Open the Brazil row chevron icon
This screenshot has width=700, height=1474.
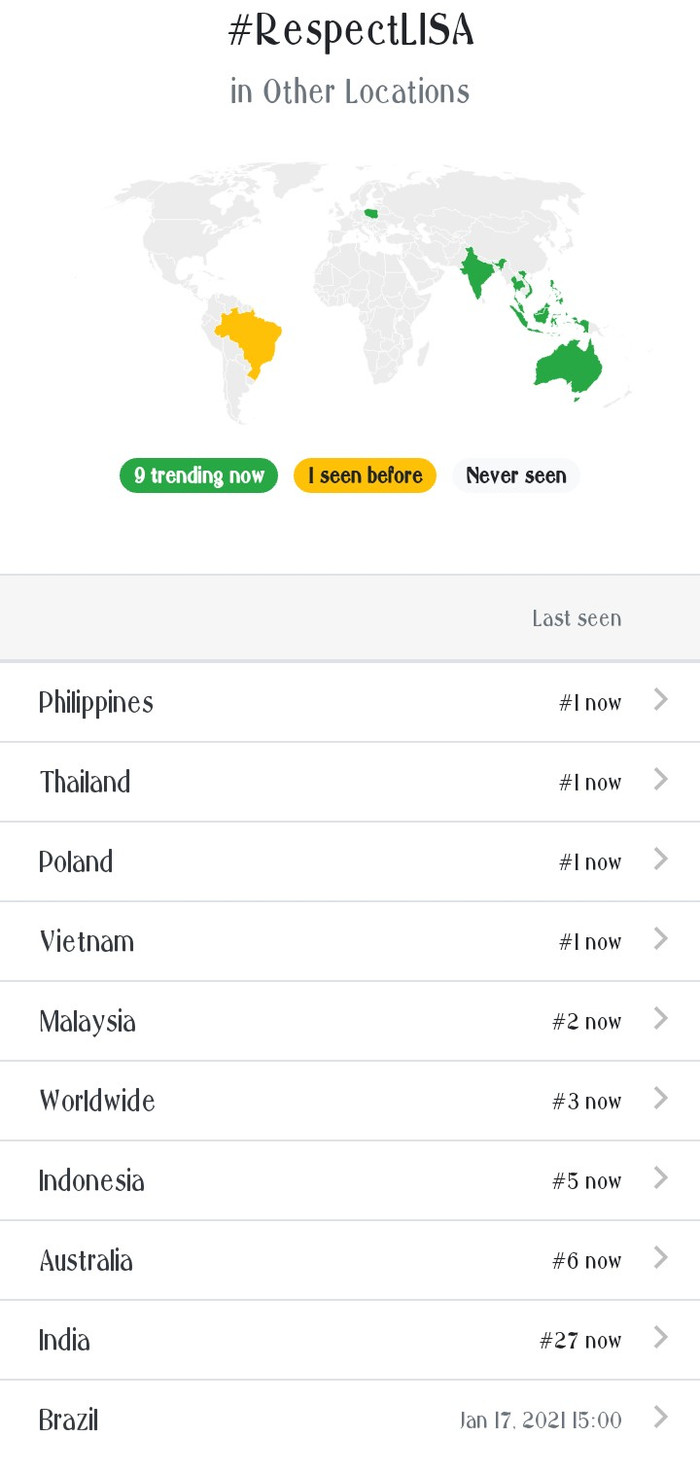pos(660,1417)
